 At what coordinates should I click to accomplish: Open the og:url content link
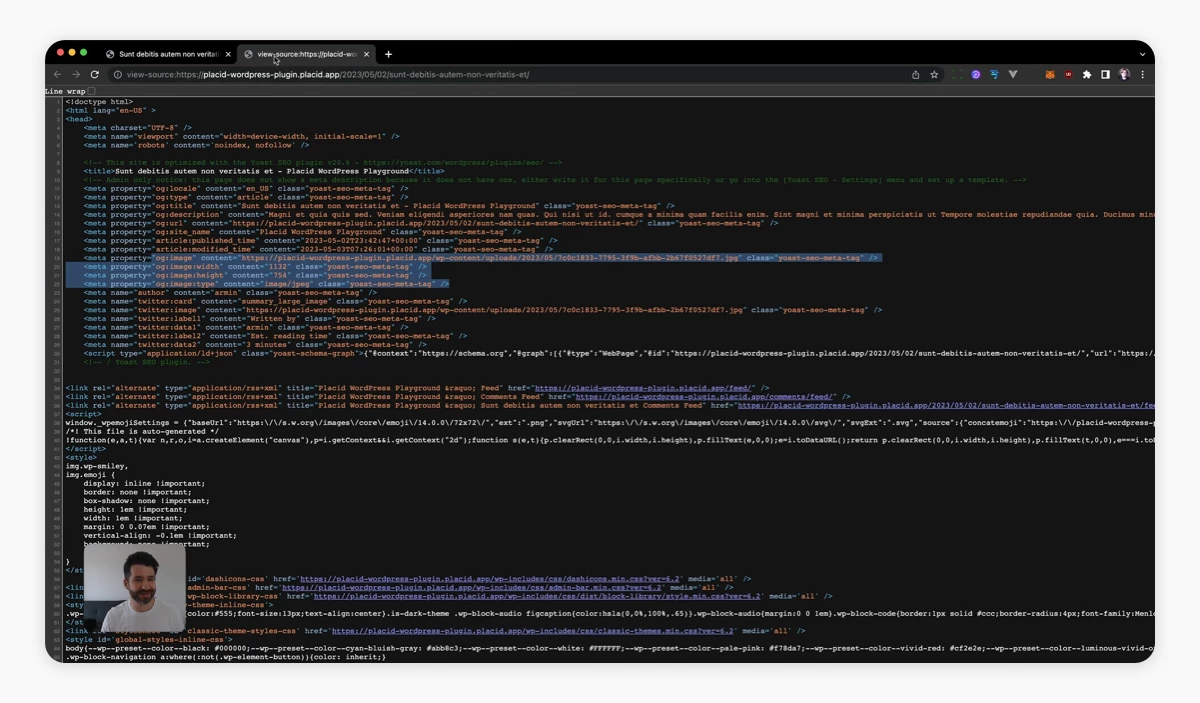435,223
